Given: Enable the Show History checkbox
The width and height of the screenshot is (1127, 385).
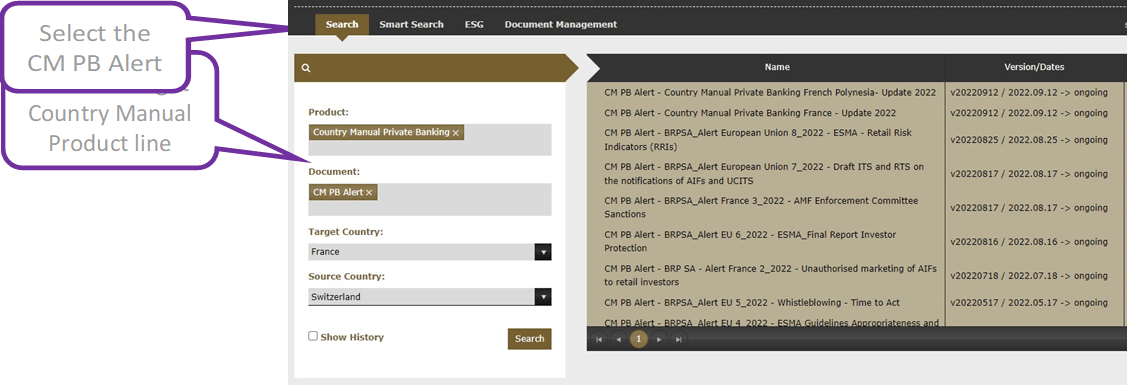Looking at the screenshot, I should [x=313, y=336].
